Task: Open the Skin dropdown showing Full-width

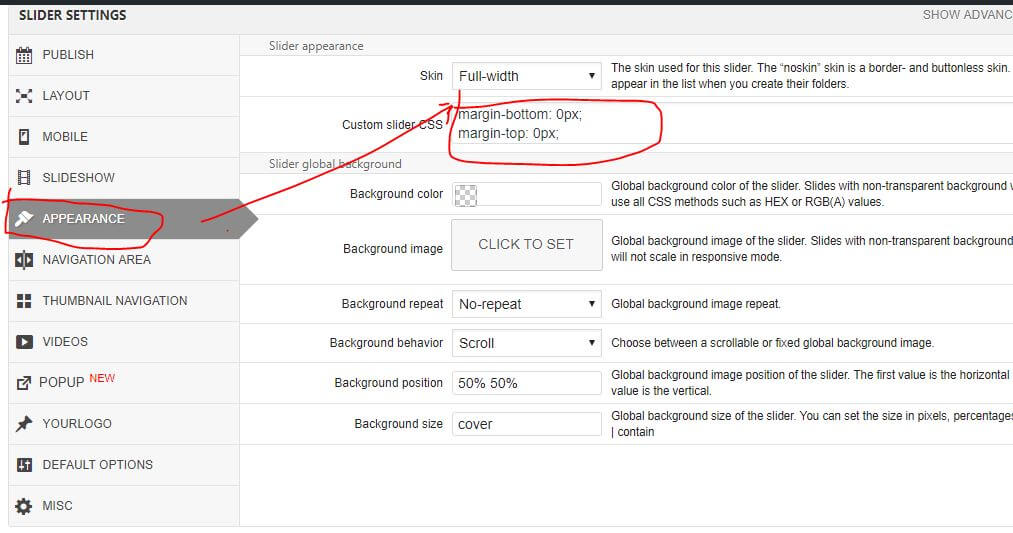Action: 526,76
